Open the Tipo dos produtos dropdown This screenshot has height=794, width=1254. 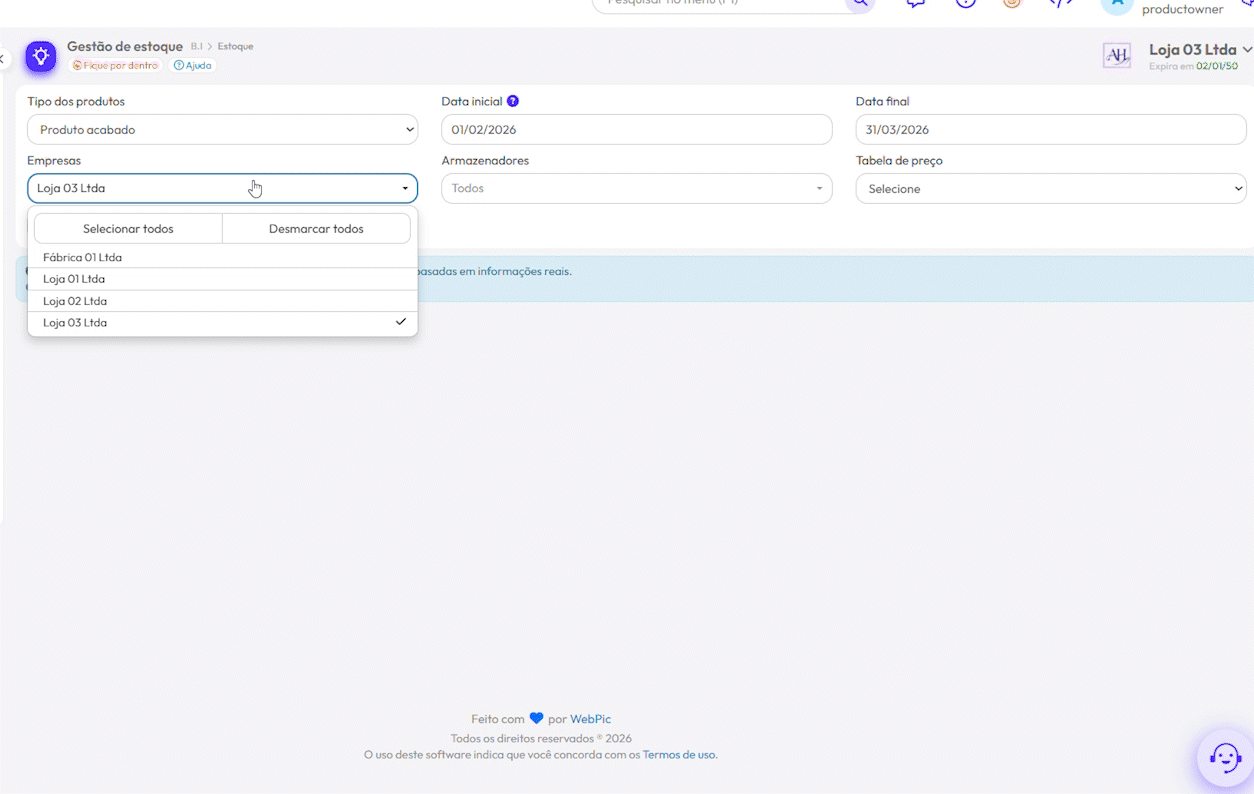[x=222, y=129]
